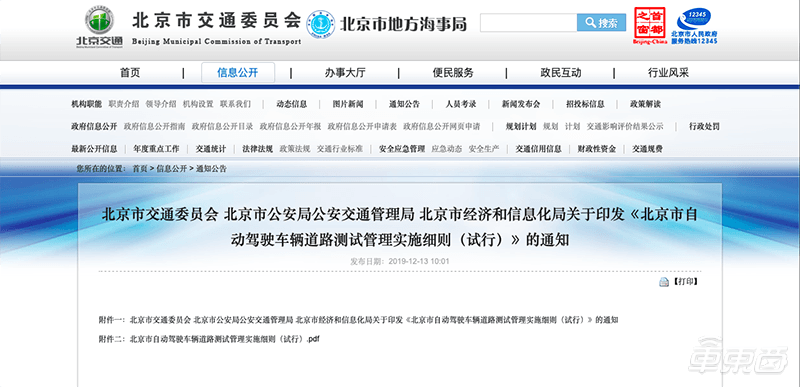This screenshot has width=800, height=387.
Task: Click the 政府信息公开 submenu heading
Action: pyautogui.click(x=94, y=126)
